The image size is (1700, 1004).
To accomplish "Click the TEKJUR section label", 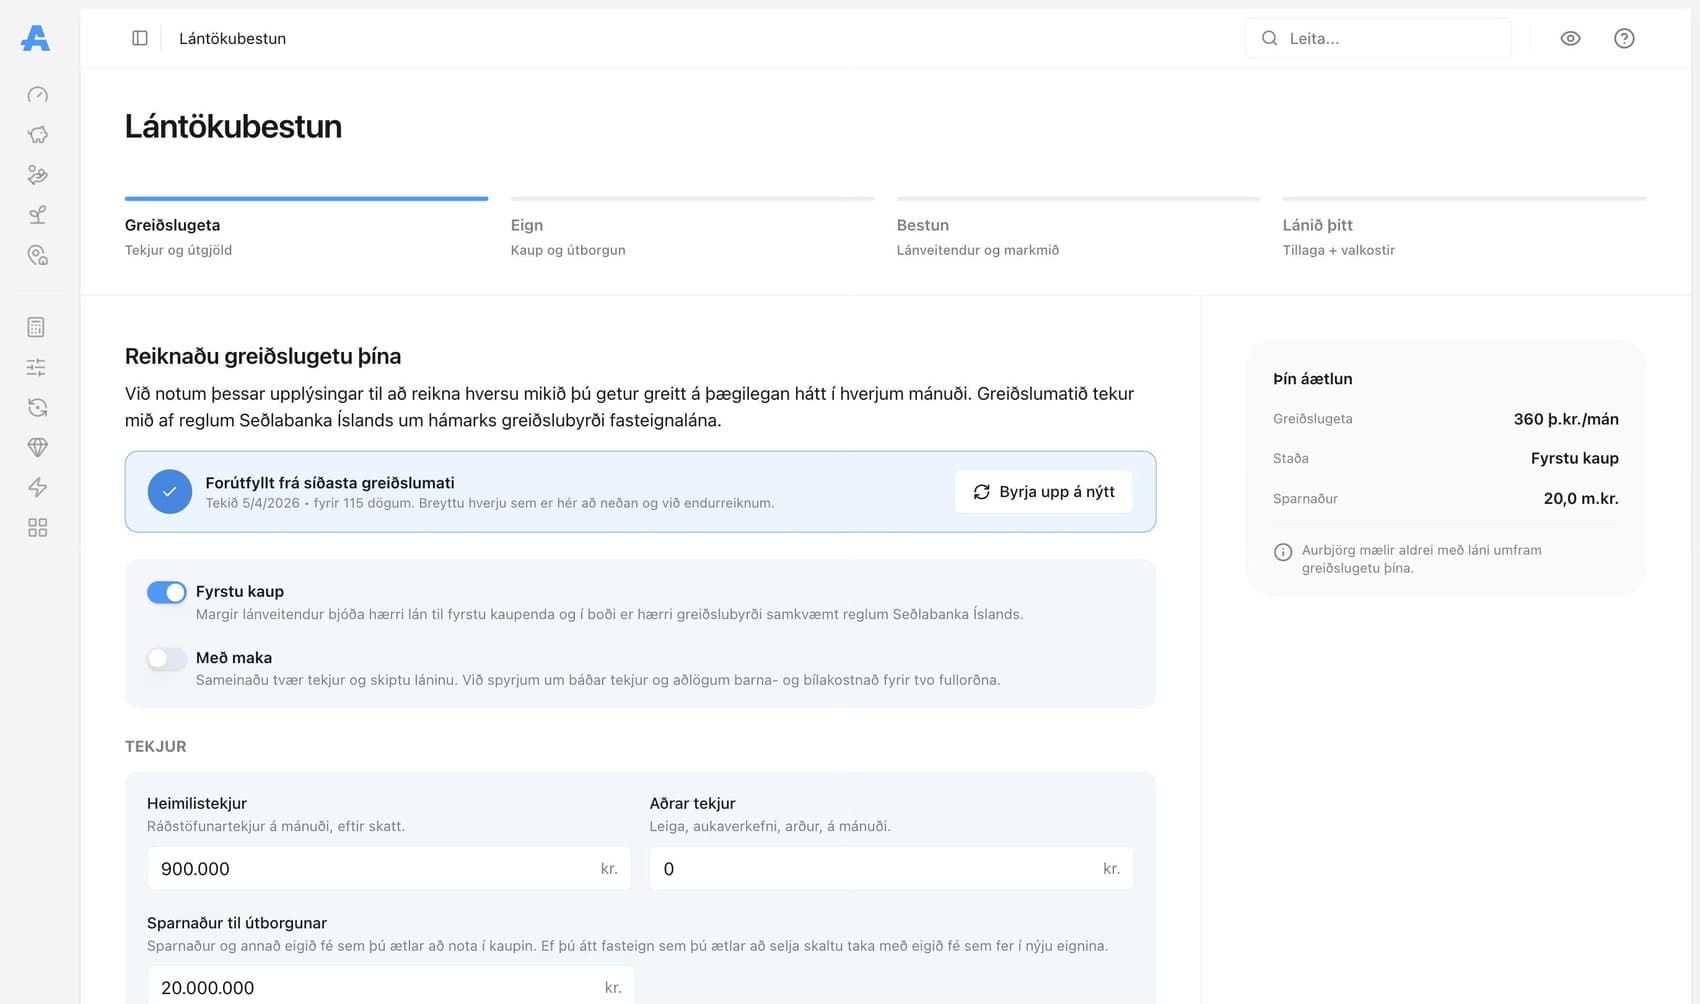I will coord(155,746).
